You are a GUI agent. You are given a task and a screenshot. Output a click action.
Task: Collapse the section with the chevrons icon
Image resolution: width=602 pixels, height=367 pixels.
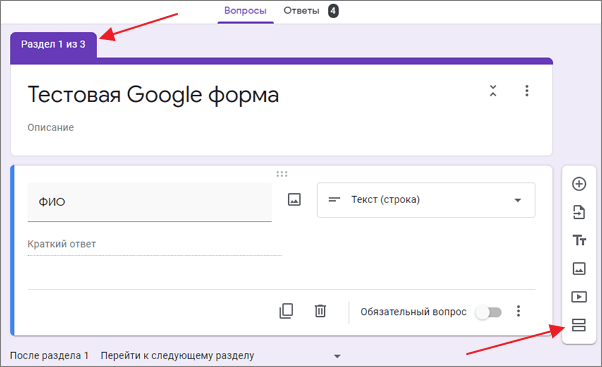pos(493,91)
